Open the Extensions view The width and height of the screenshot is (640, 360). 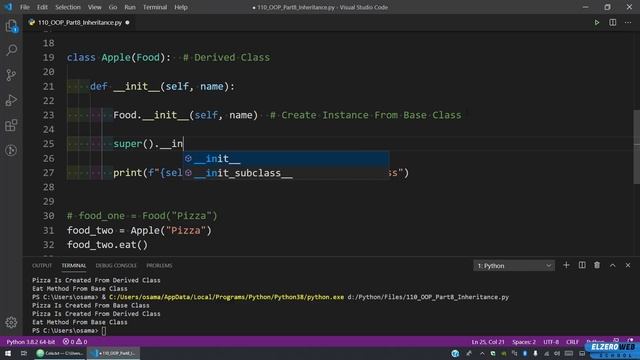[11, 125]
